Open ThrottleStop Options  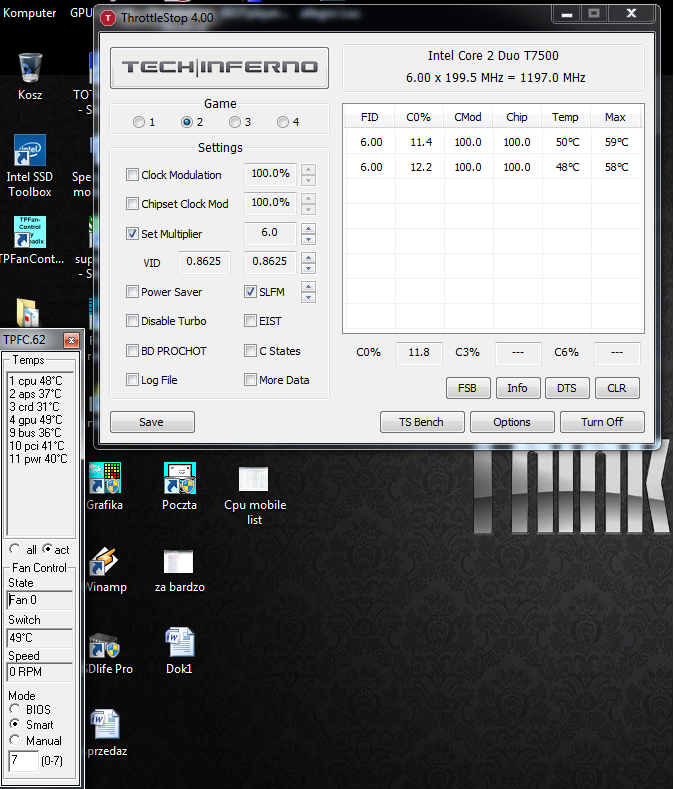click(512, 422)
